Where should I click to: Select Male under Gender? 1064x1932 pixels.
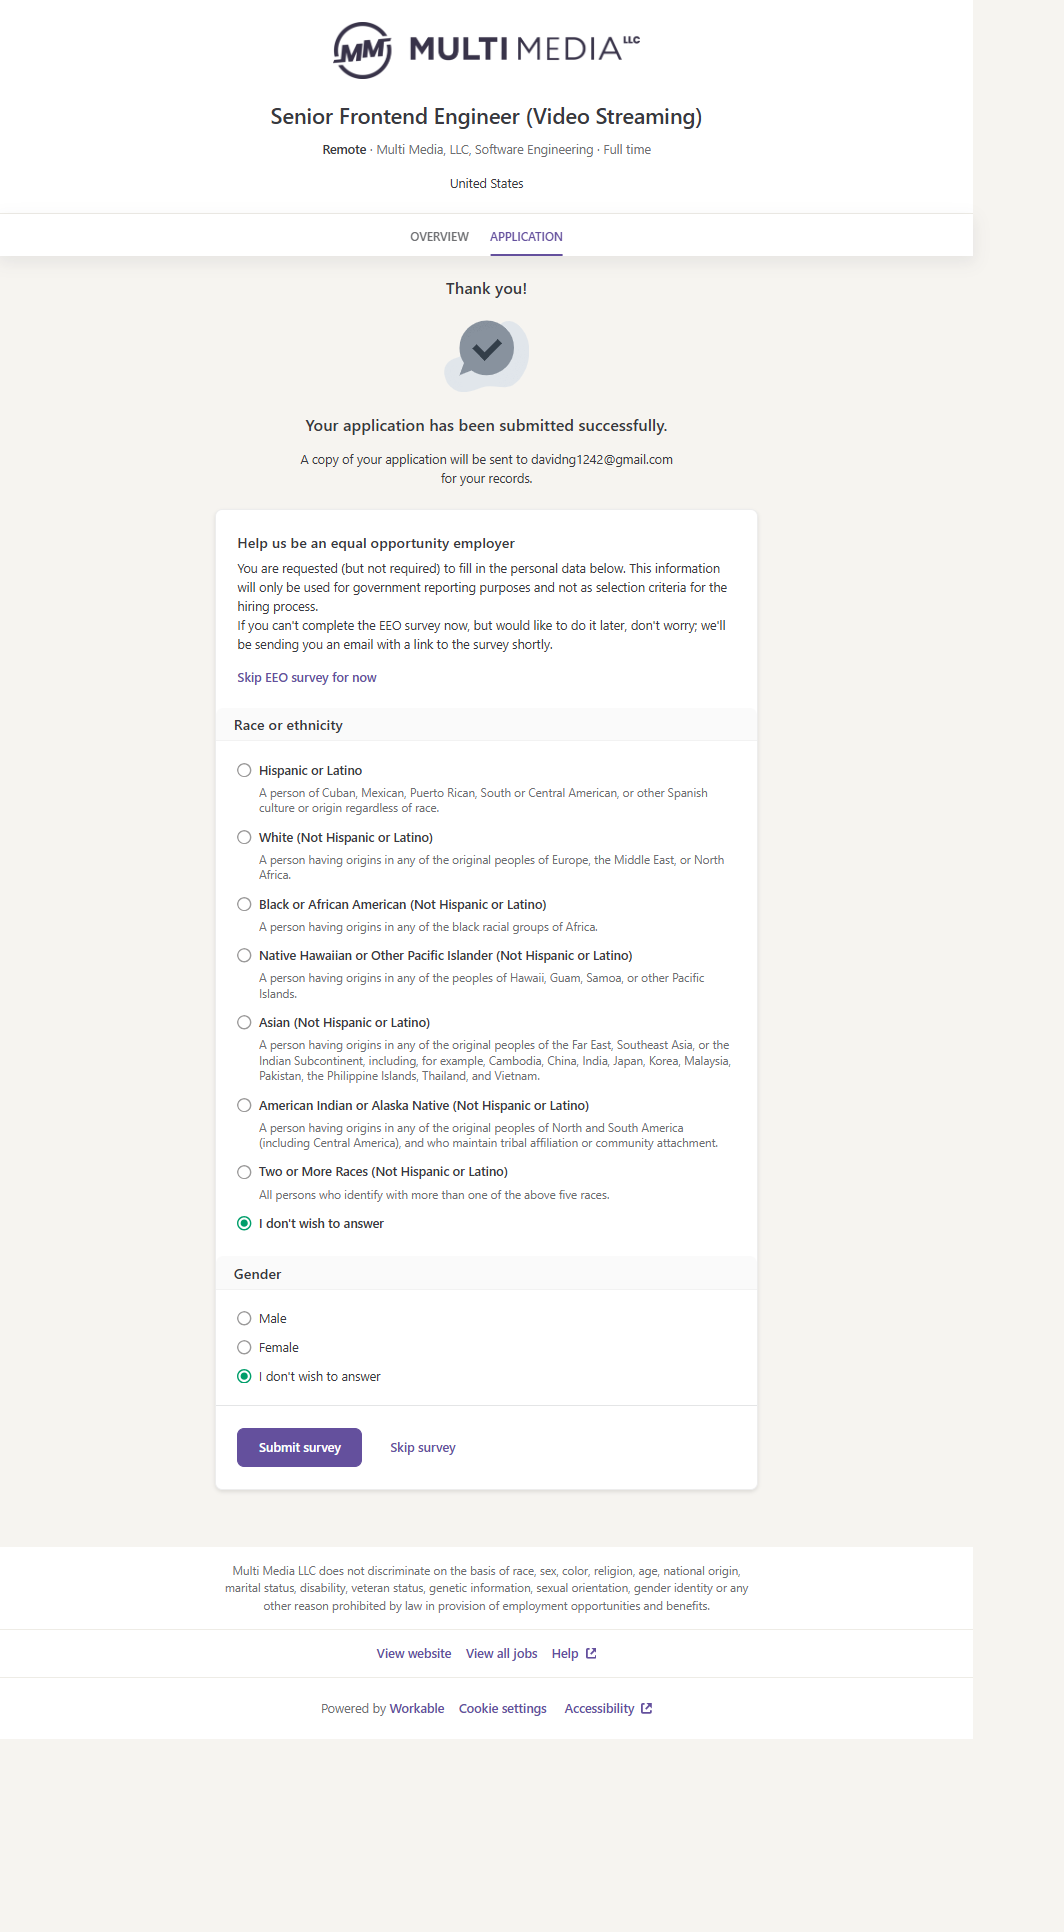point(244,1318)
